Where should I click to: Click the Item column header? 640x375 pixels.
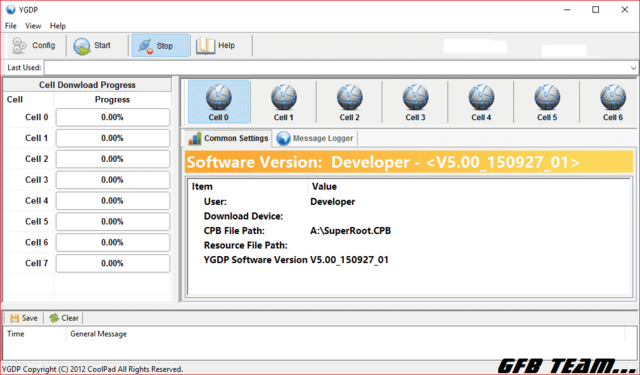(x=202, y=186)
